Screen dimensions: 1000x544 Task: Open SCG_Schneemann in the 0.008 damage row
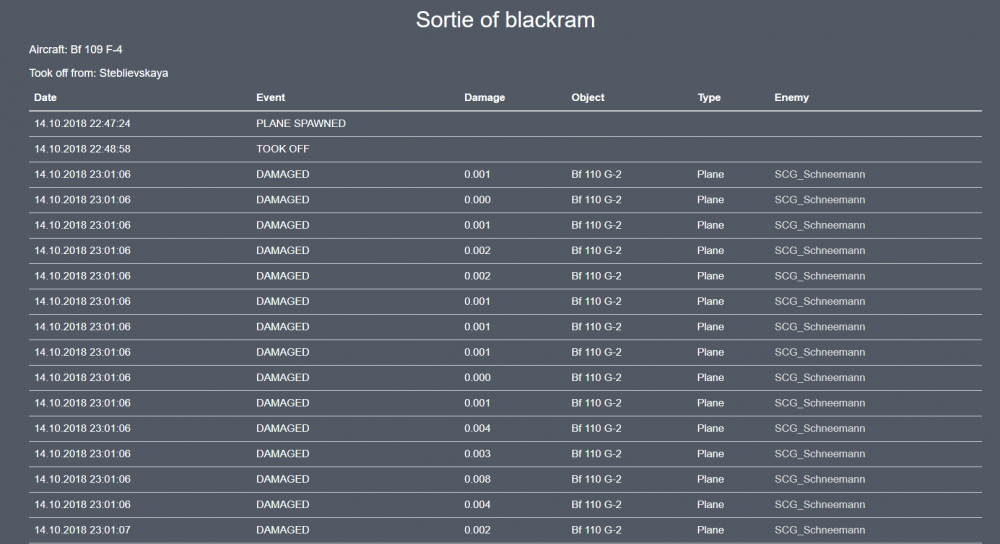coord(819,479)
